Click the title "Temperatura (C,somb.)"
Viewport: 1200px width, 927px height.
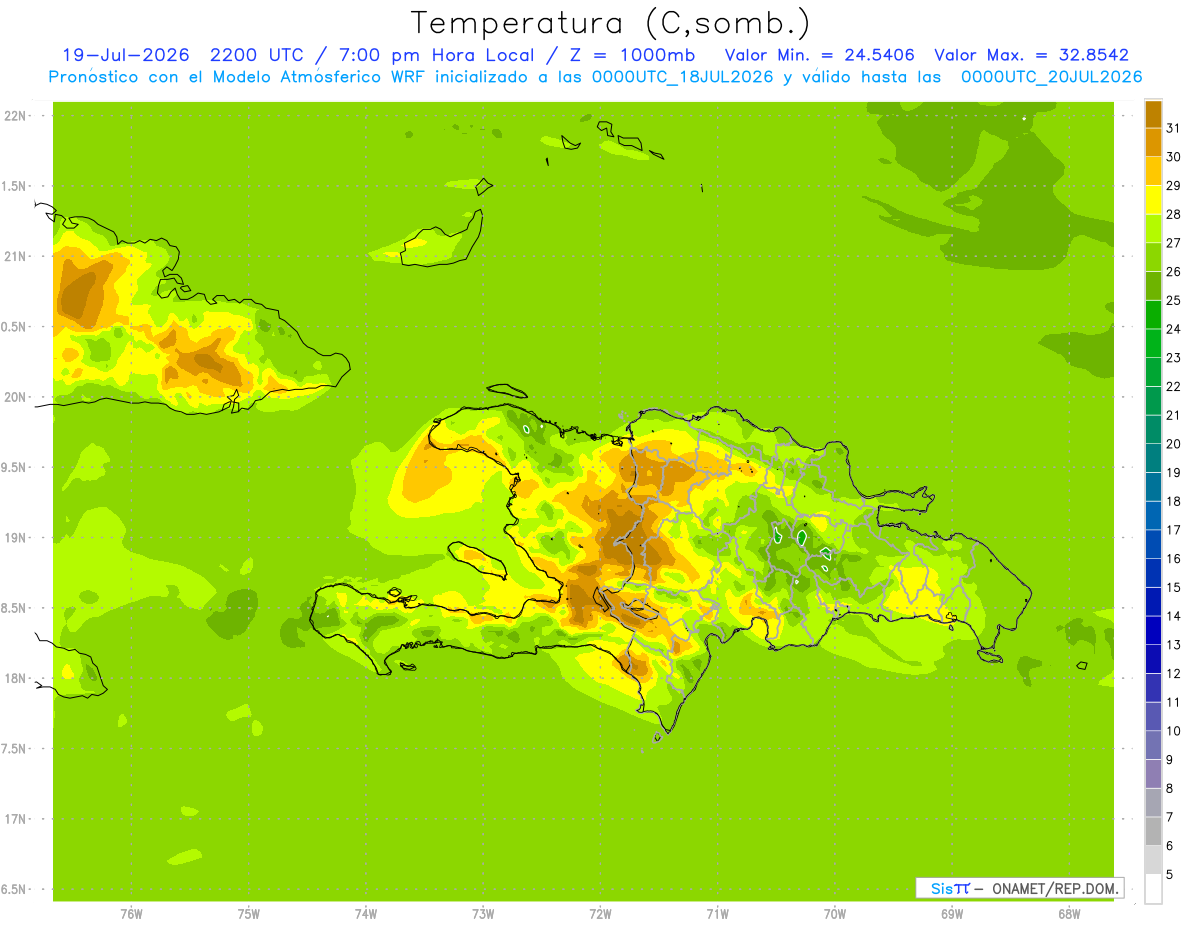[611, 23]
